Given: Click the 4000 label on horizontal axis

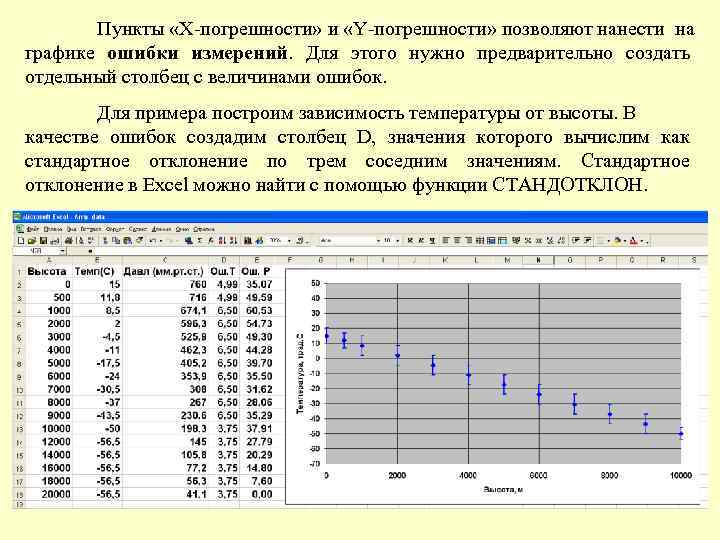Looking at the screenshot, I should tap(467, 475).
